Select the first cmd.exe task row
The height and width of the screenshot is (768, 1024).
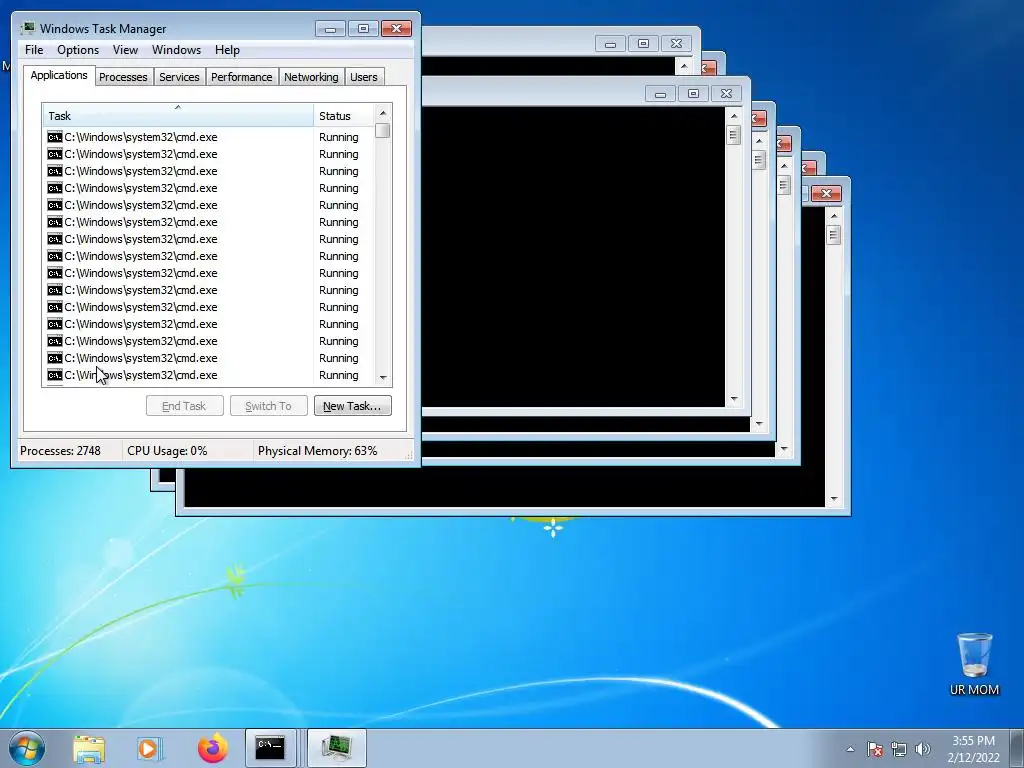tap(209, 137)
